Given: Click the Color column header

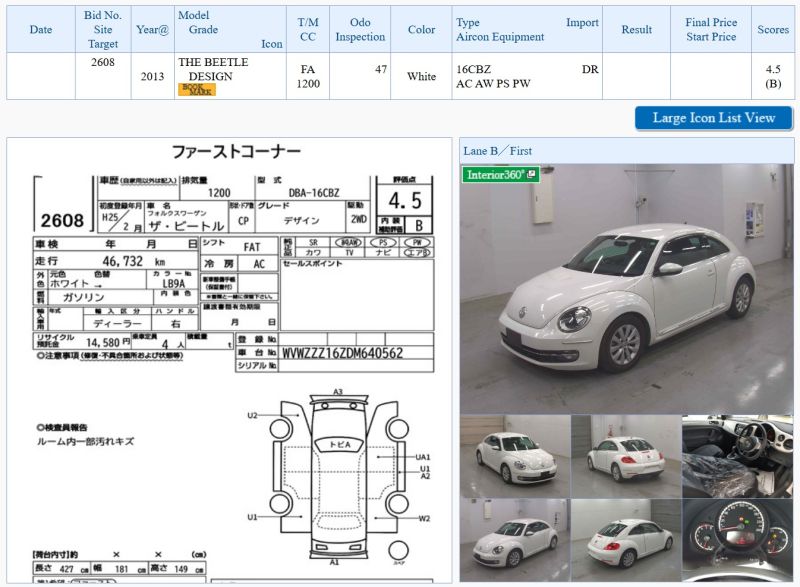Looking at the screenshot, I should (x=421, y=29).
